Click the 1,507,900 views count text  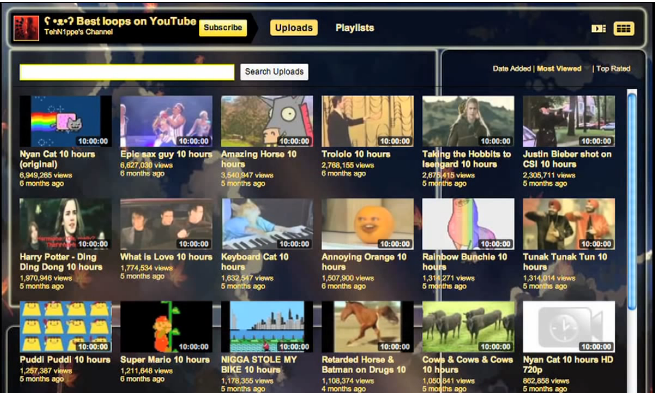click(x=348, y=278)
